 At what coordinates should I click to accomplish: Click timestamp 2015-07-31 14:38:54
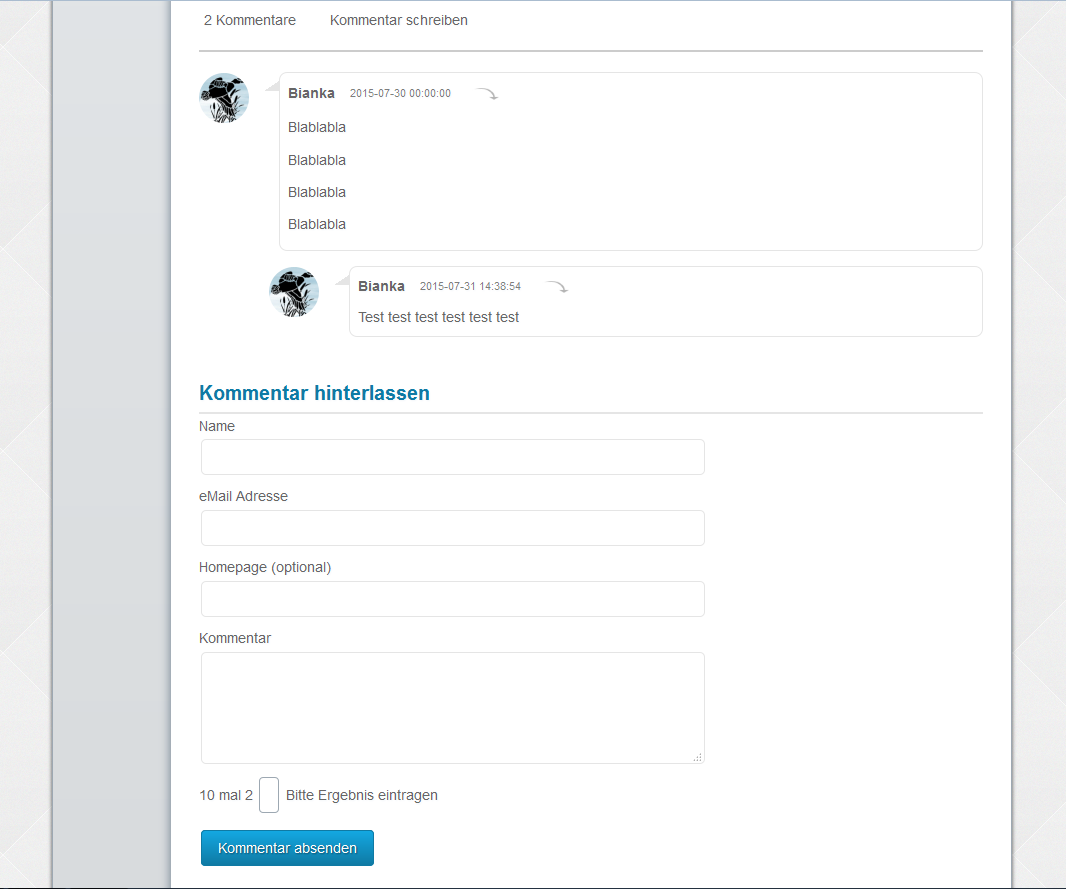470,287
